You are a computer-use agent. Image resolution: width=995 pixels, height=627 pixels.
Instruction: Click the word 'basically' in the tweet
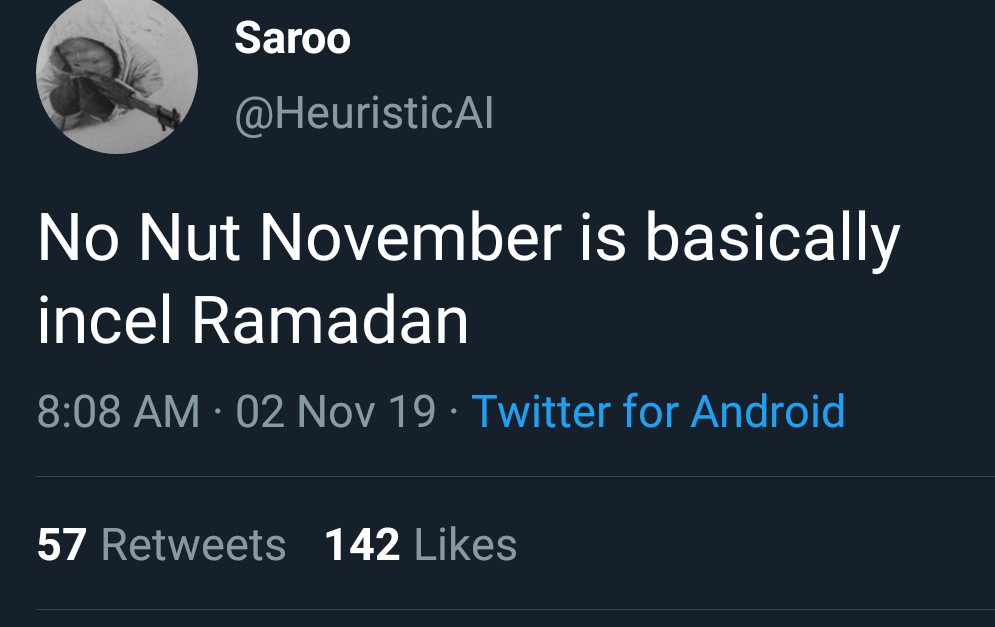point(772,239)
